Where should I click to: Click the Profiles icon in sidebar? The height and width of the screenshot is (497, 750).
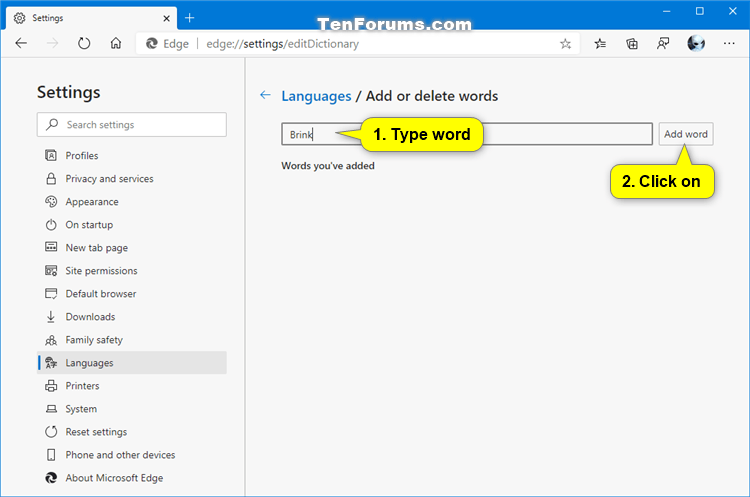[51, 155]
